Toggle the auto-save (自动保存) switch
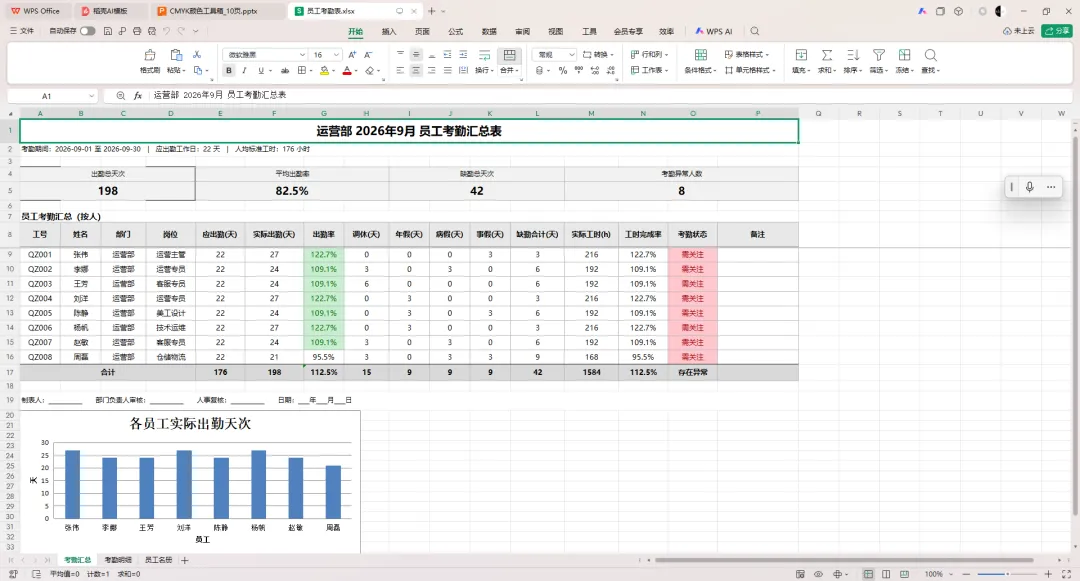The height and width of the screenshot is (581, 1080). (87, 31)
